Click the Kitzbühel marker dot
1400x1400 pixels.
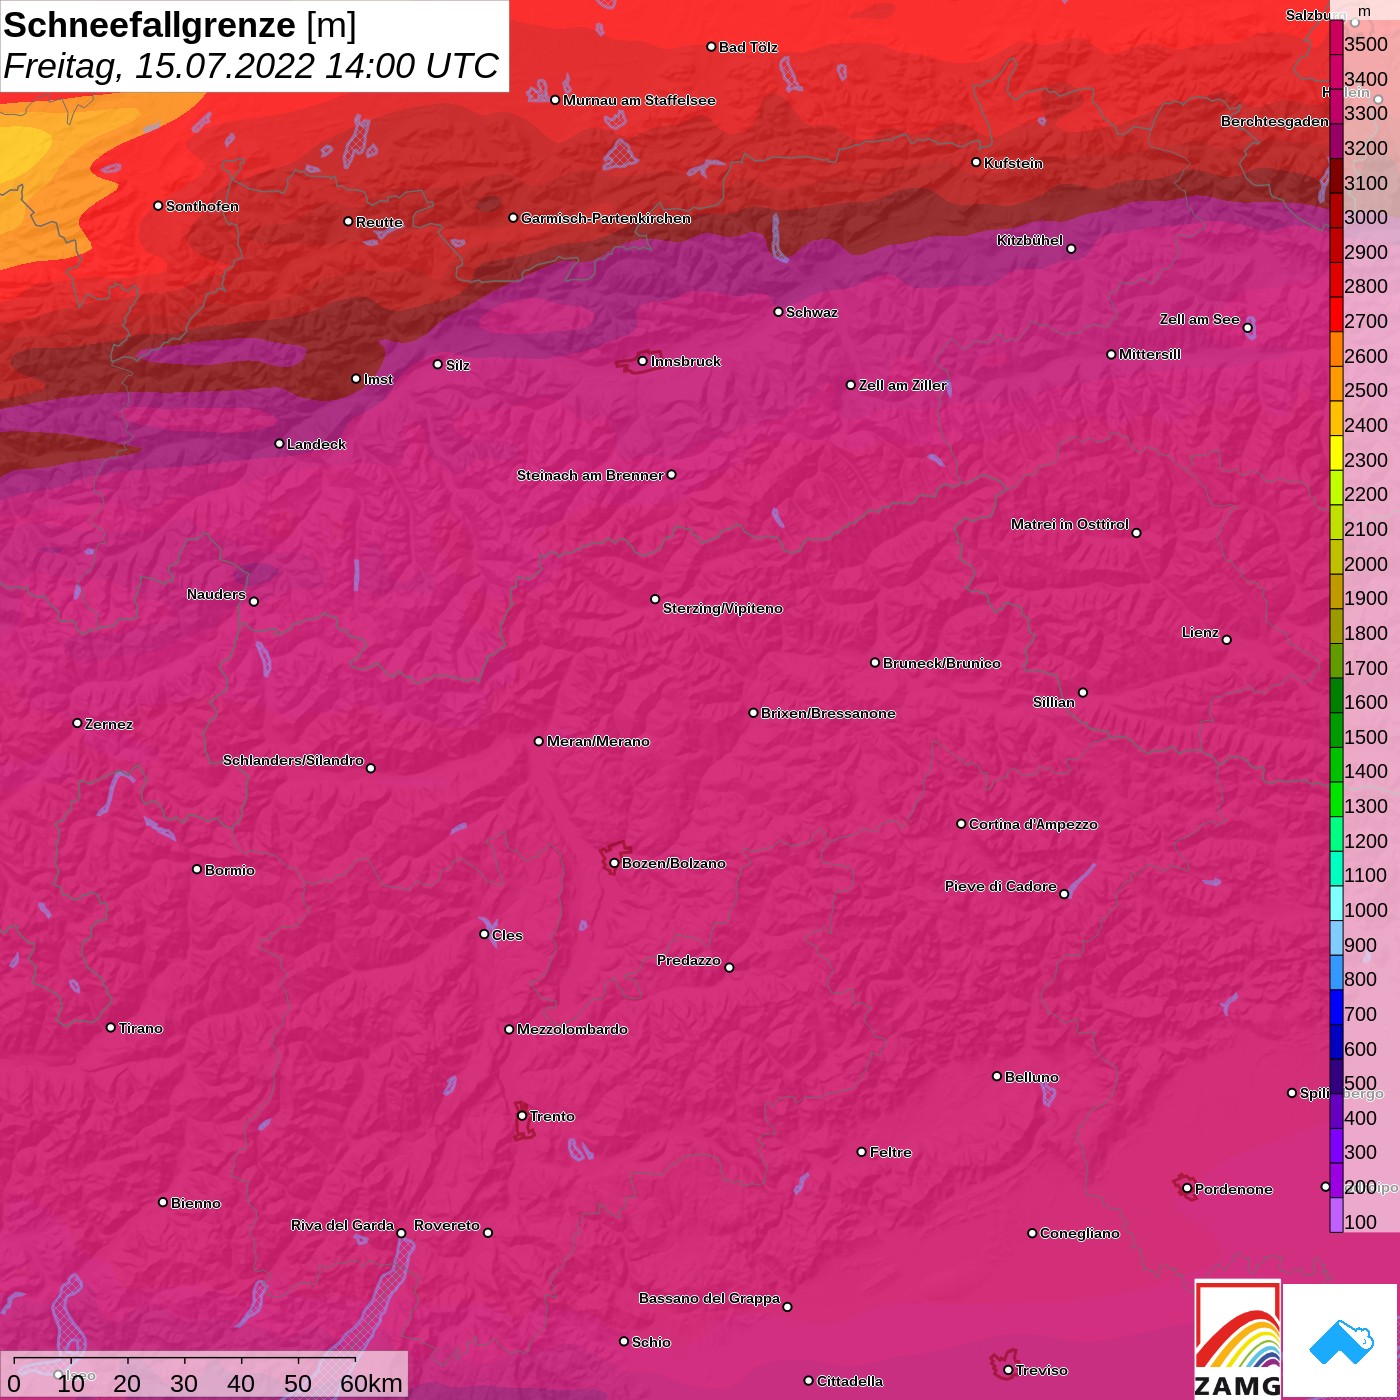coord(1071,249)
